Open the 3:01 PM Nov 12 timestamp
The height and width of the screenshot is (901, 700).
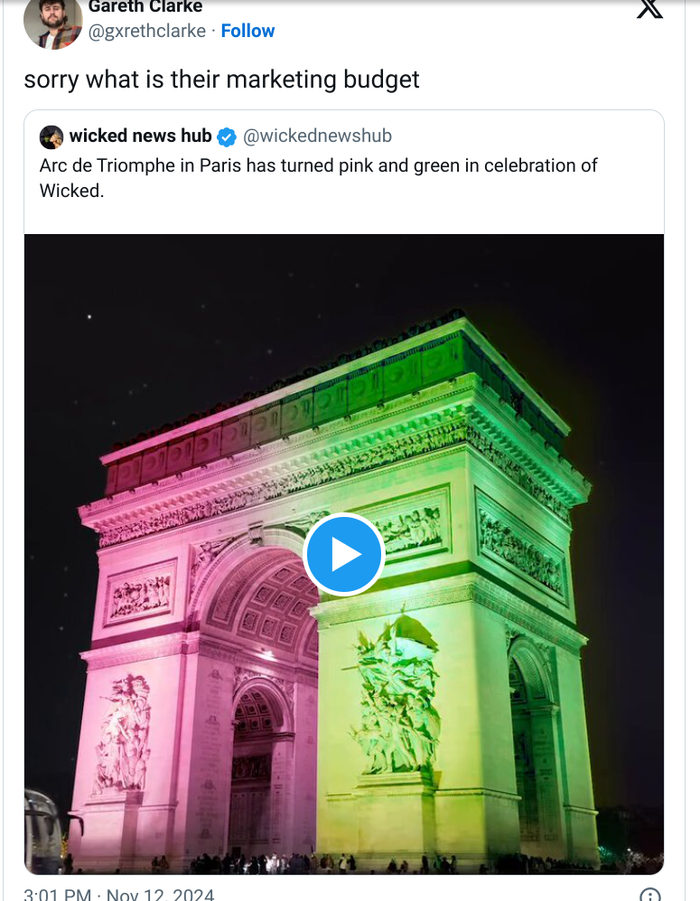tap(118, 894)
